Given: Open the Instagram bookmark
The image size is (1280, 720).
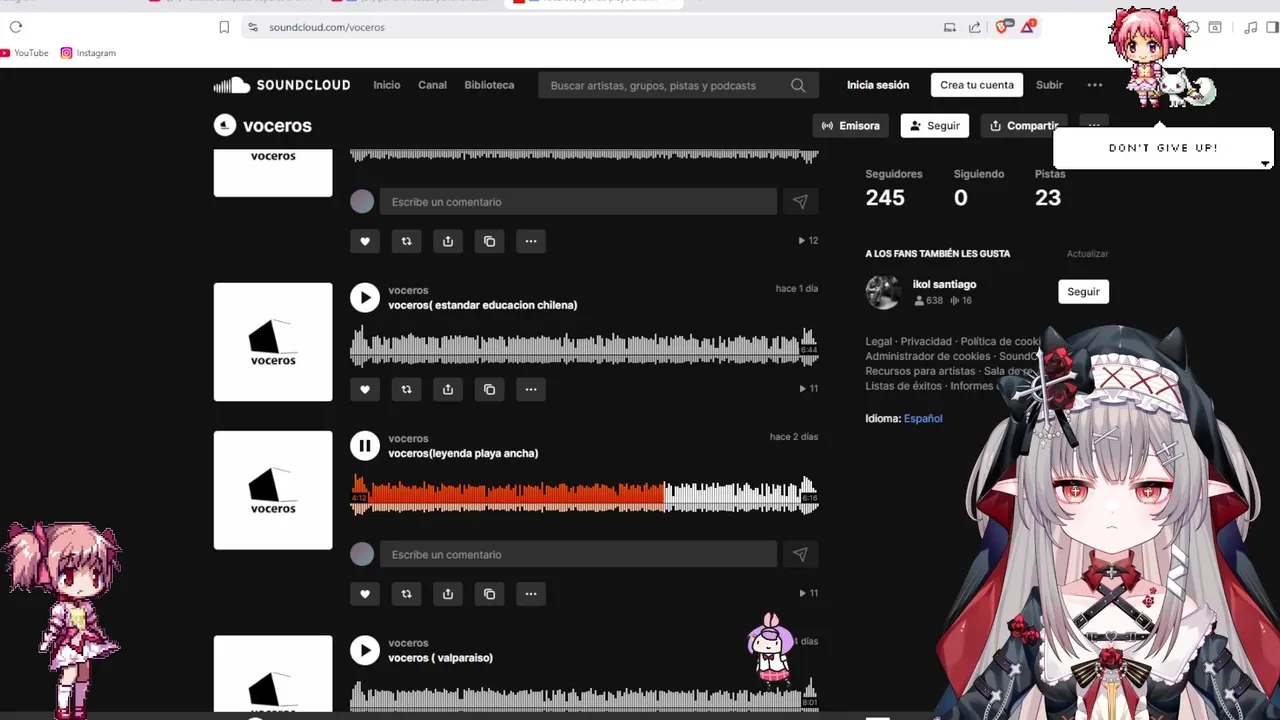Looking at the screenshot, I should [88, 53].
